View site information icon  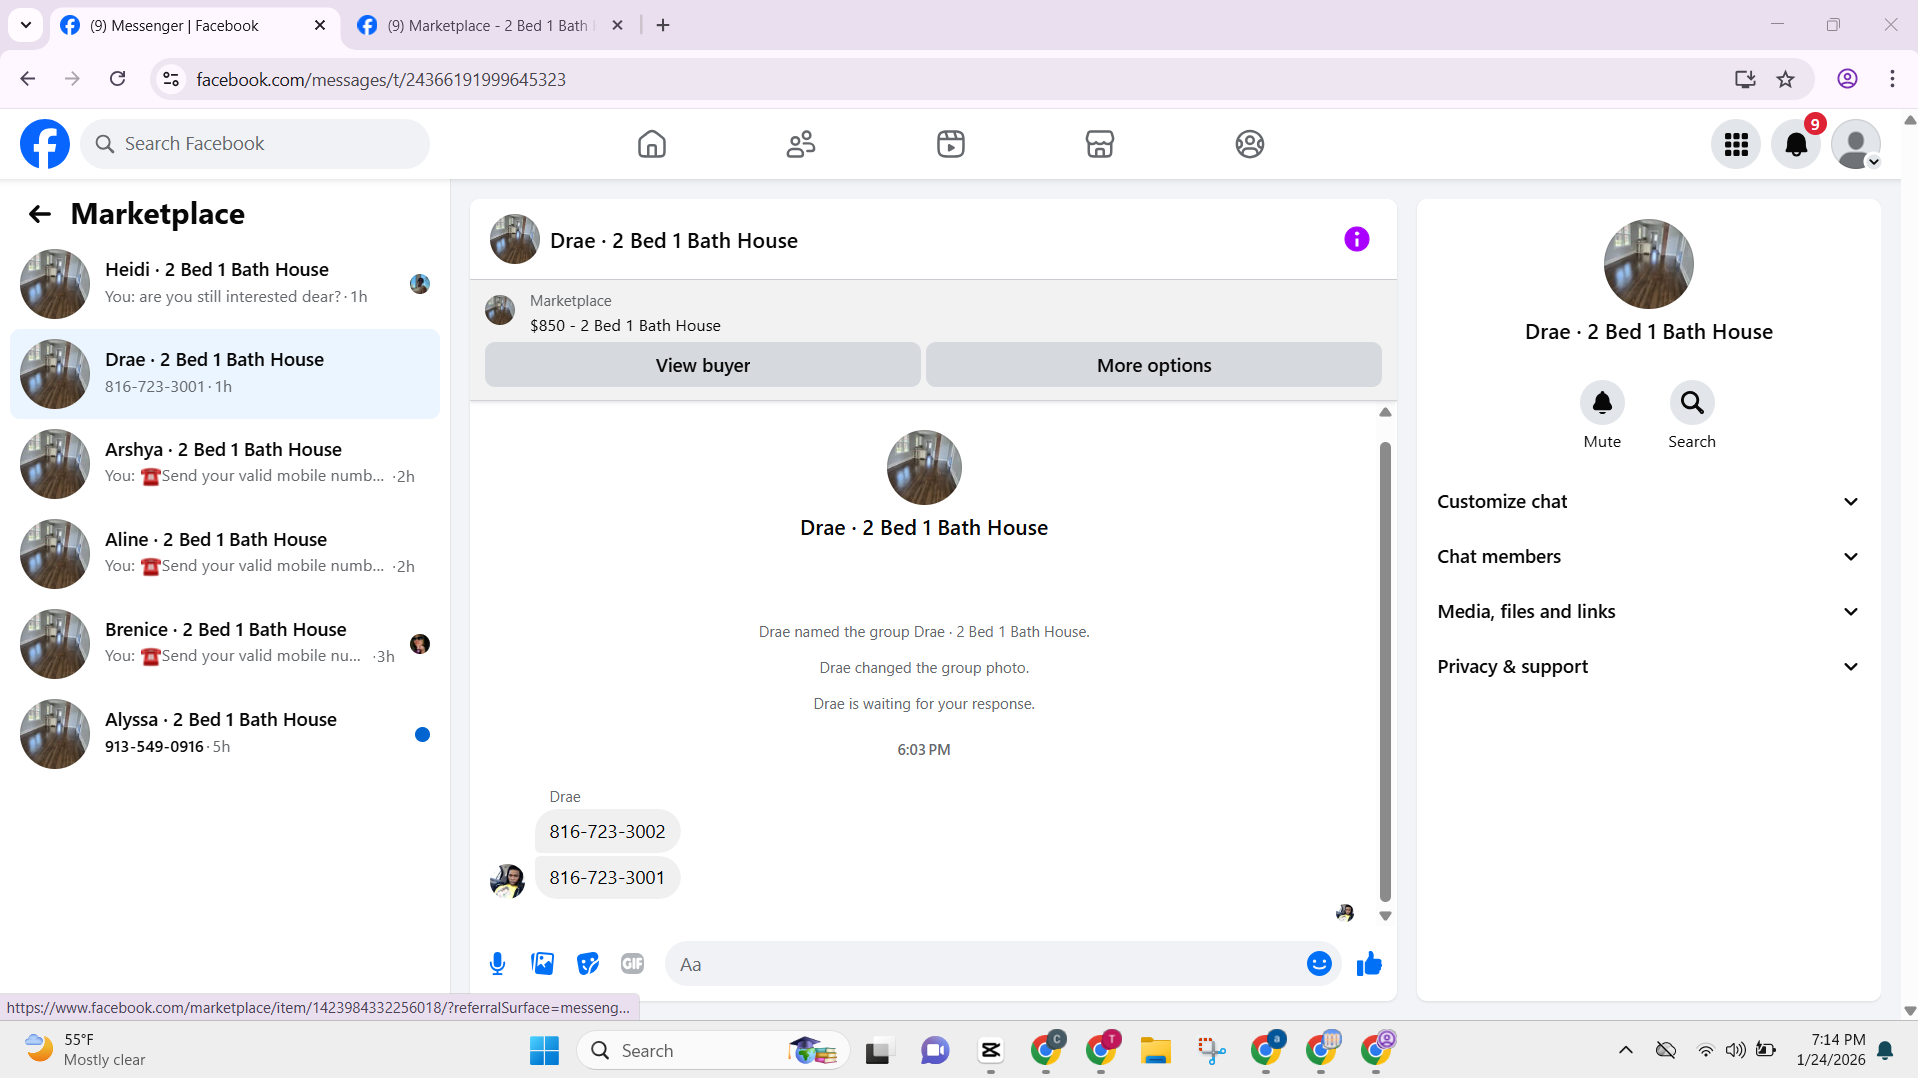(171, 79)
